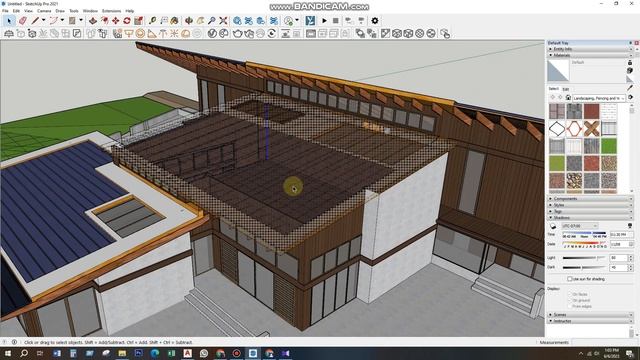This screenshot has height=360, width=640.
Task: Go to In Model materials home icon
Action: (568, 98)
